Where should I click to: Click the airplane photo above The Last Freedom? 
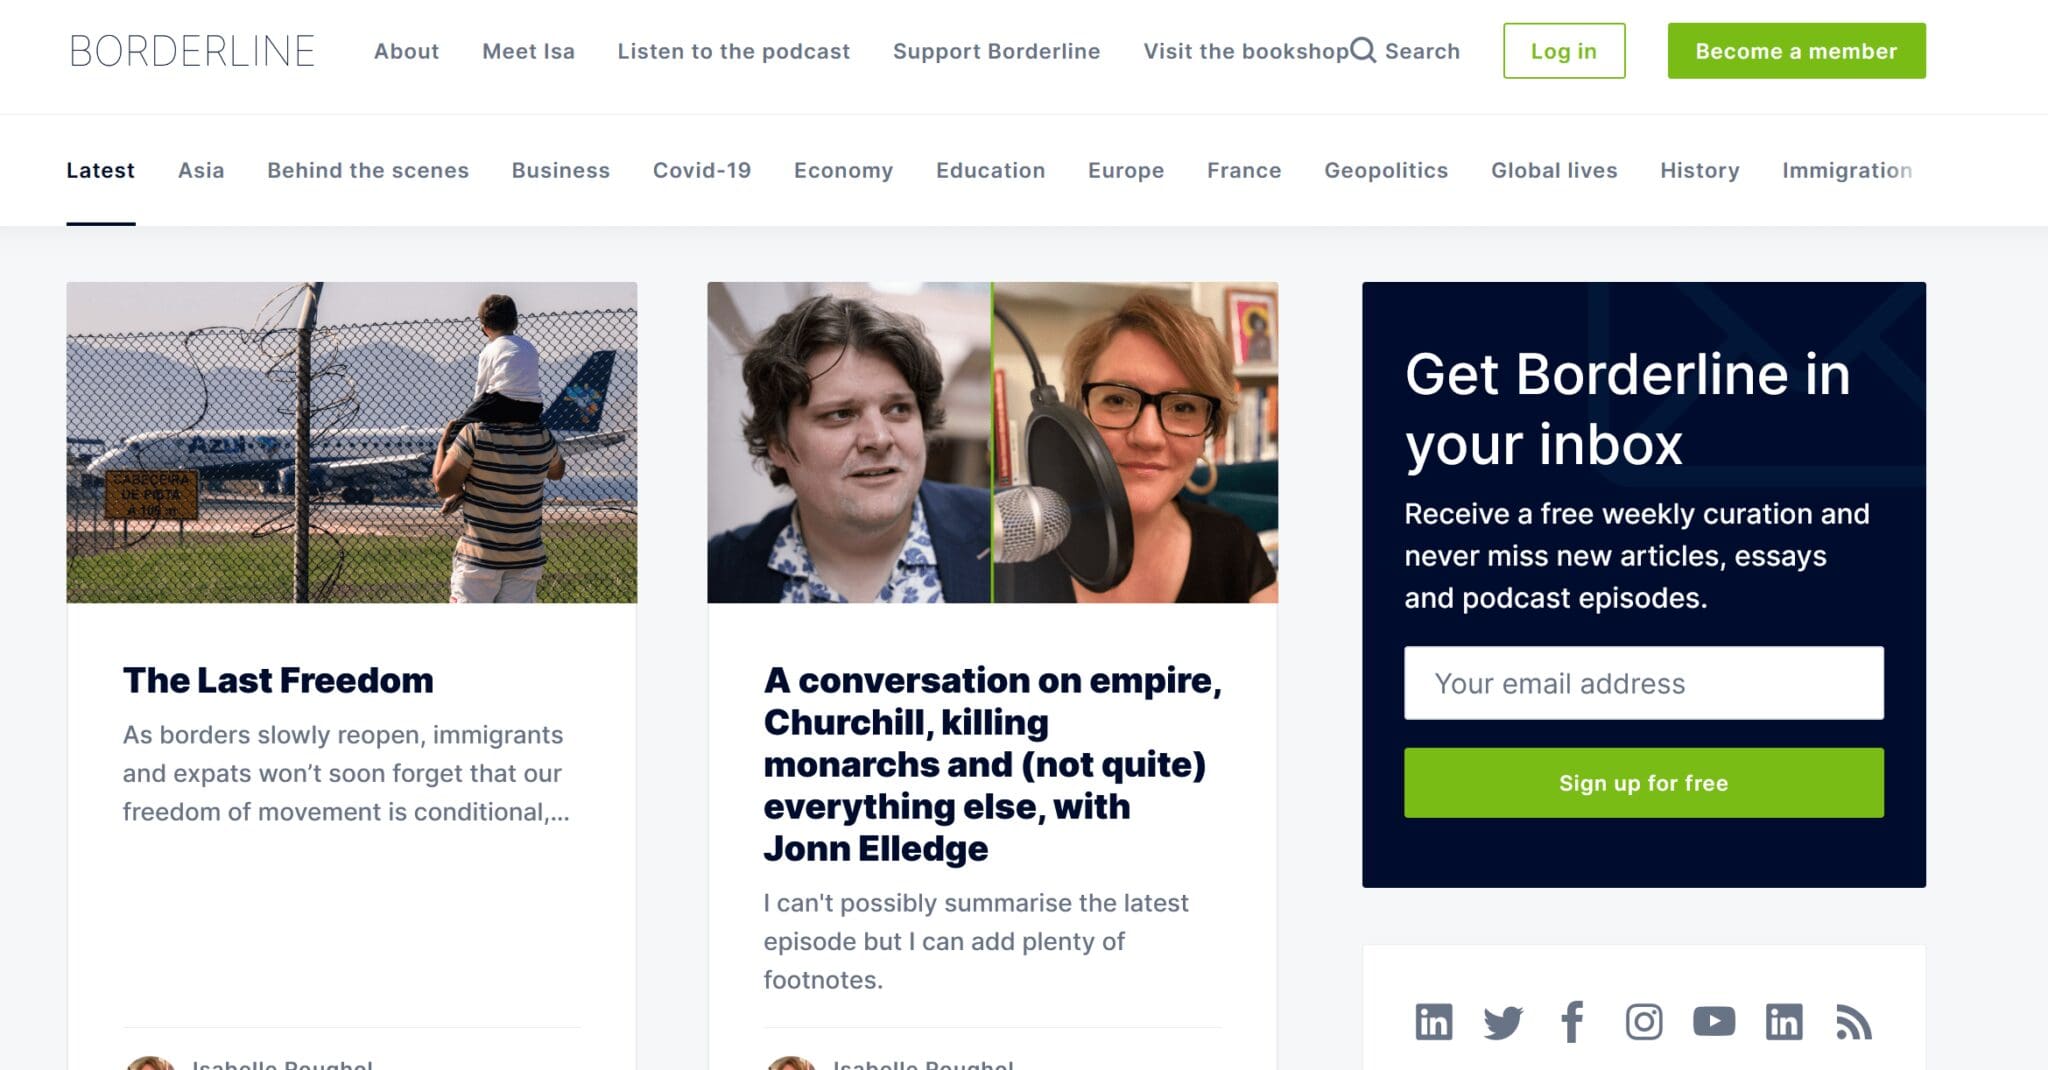pos(350,442)
